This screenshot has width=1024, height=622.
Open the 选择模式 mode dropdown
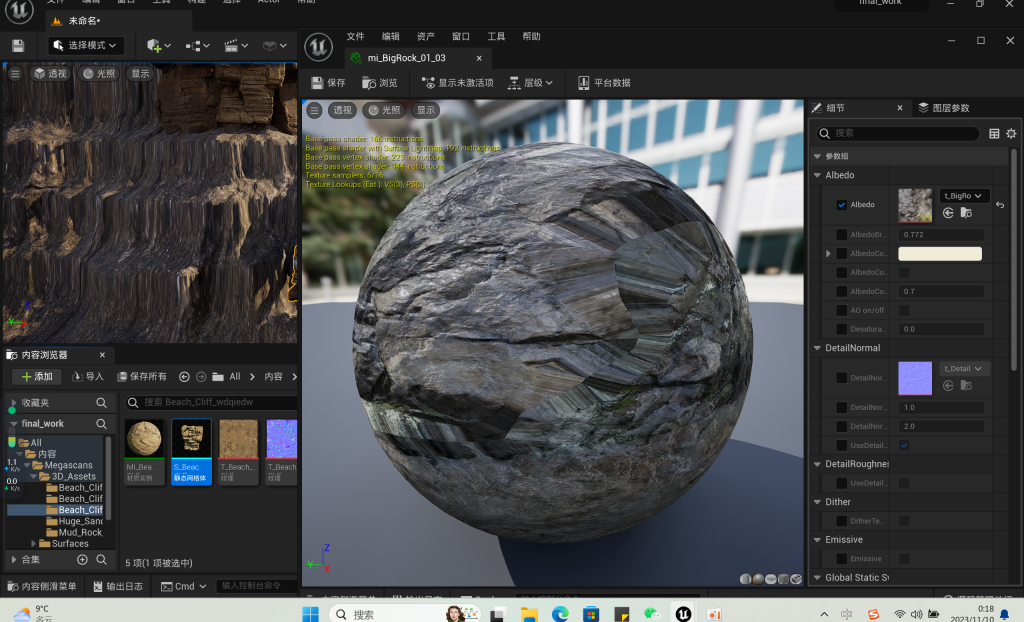click(x=86, y=45)
